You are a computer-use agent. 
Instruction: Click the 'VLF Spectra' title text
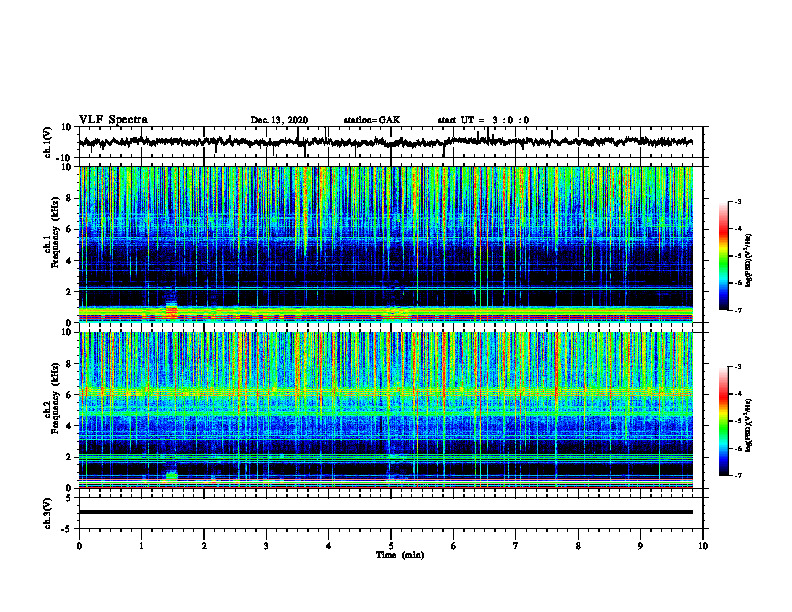(x=113, y=120)
